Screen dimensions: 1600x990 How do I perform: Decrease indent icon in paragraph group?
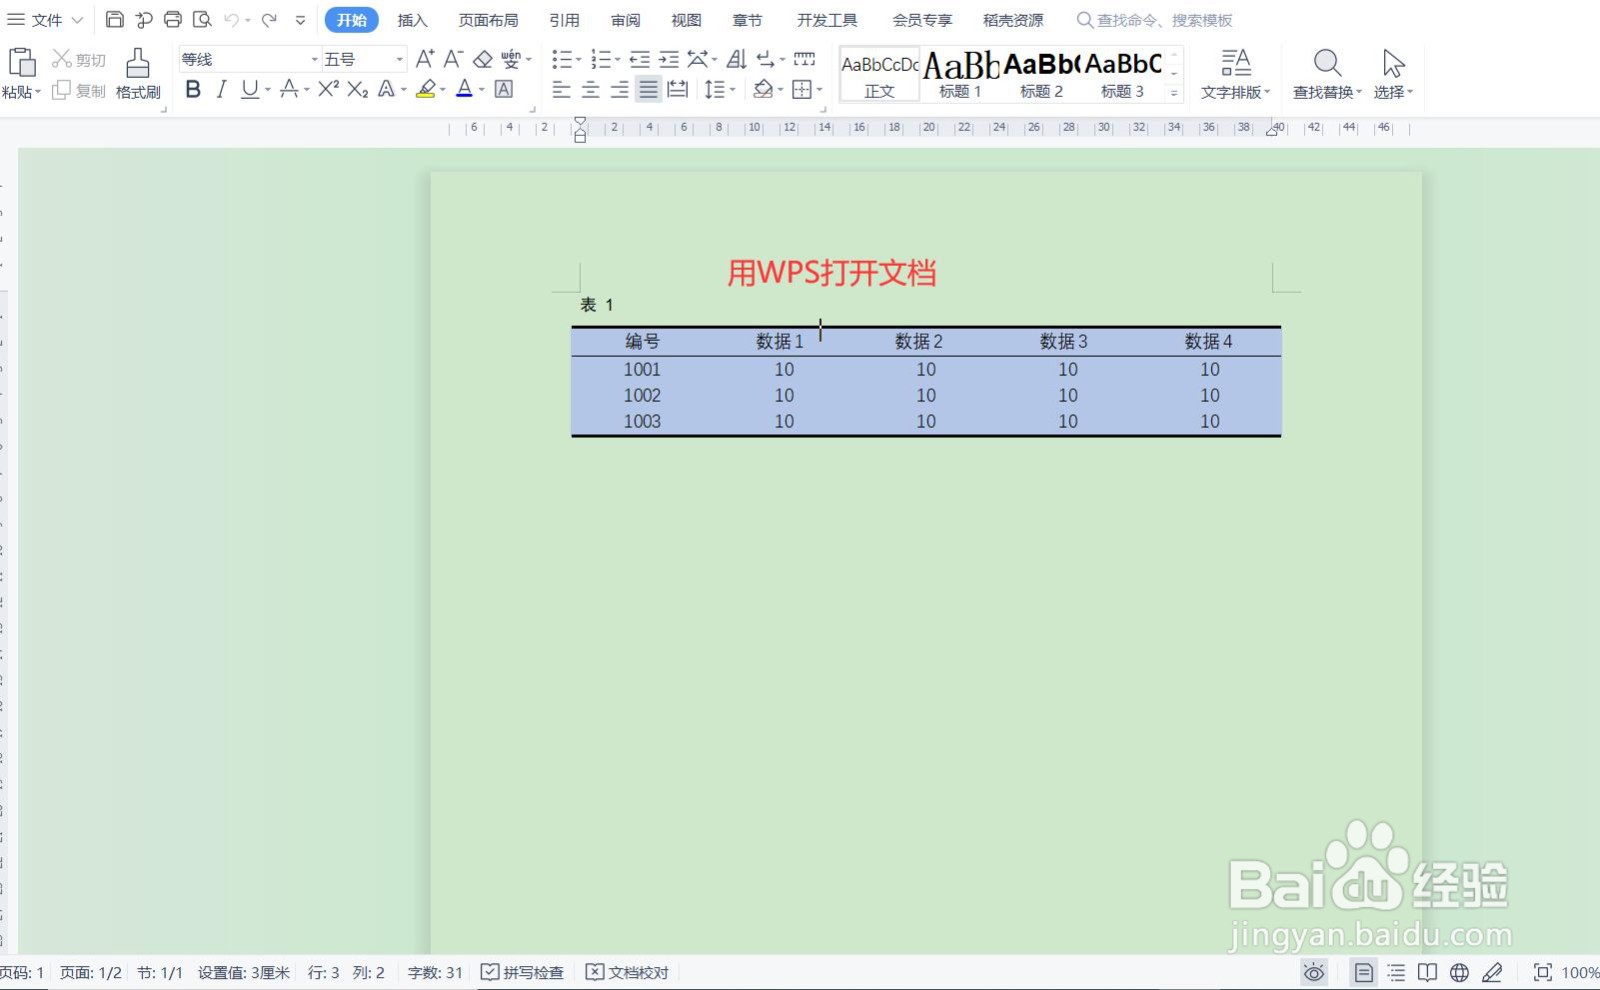pyautogui.click(x=640, y=59)
